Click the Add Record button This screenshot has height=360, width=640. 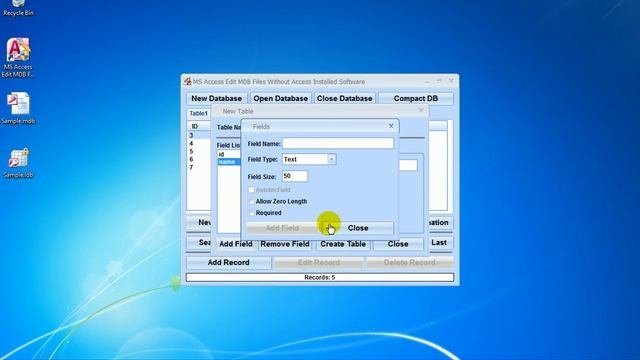coord(229,262)
